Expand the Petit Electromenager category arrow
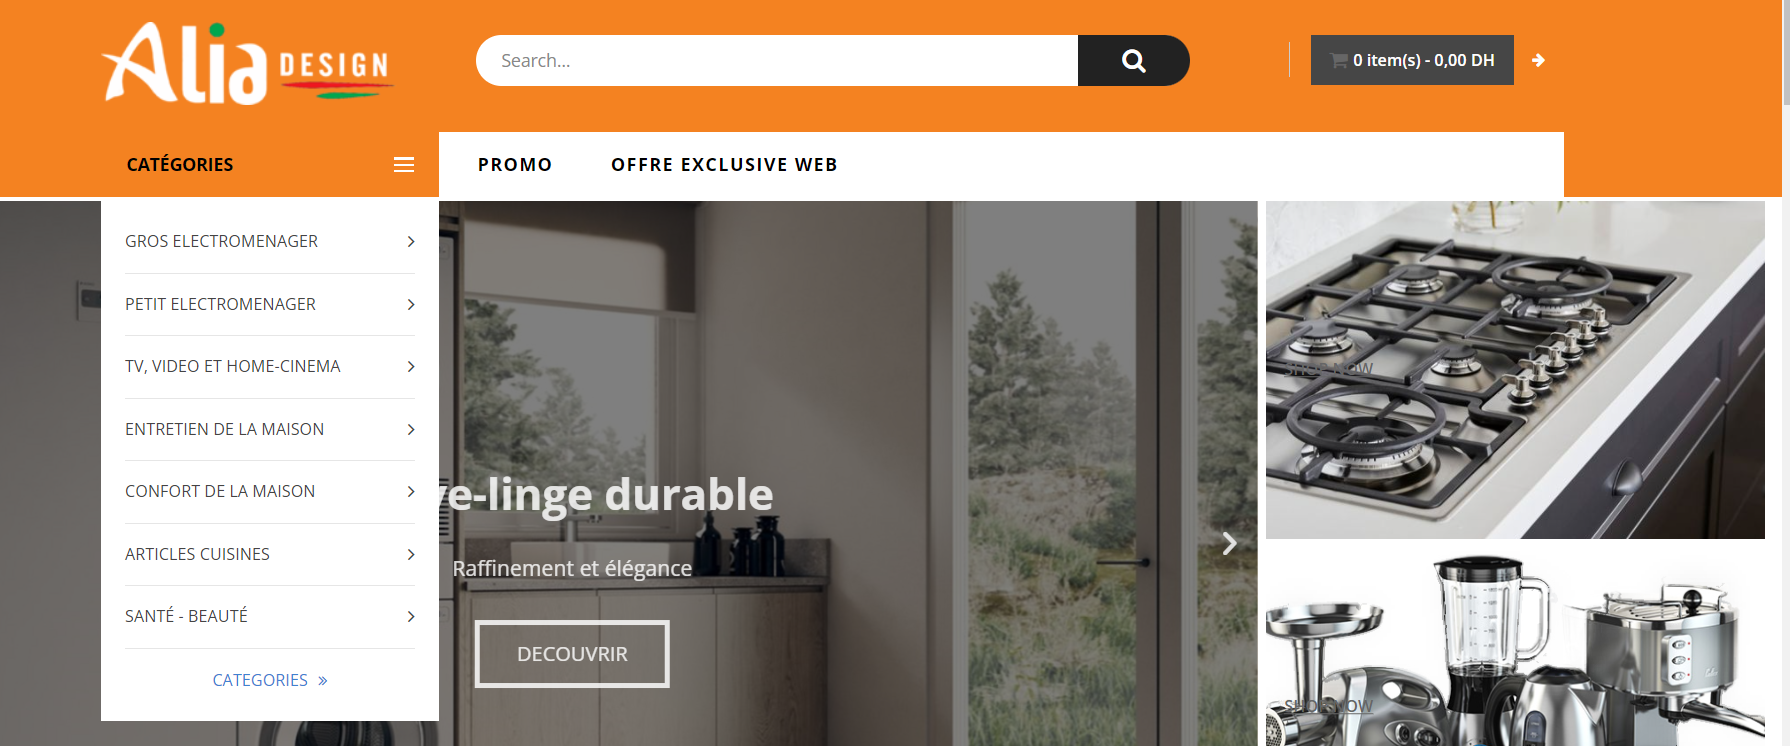The width and height of the screenshot is (1790, 746). point(411,304)
